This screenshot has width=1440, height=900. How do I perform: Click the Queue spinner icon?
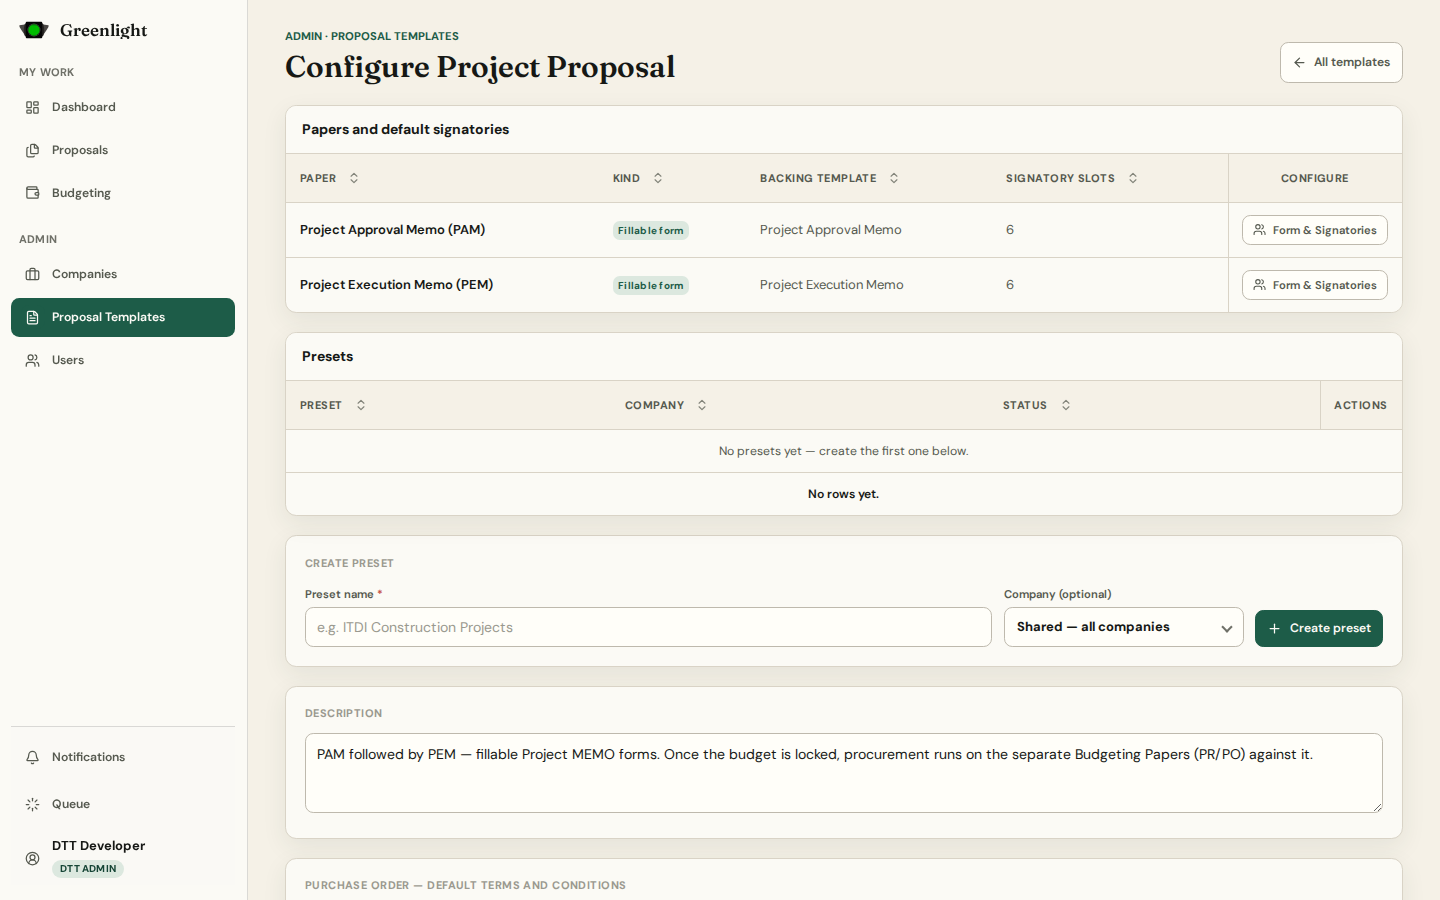[x=33, y=804]
